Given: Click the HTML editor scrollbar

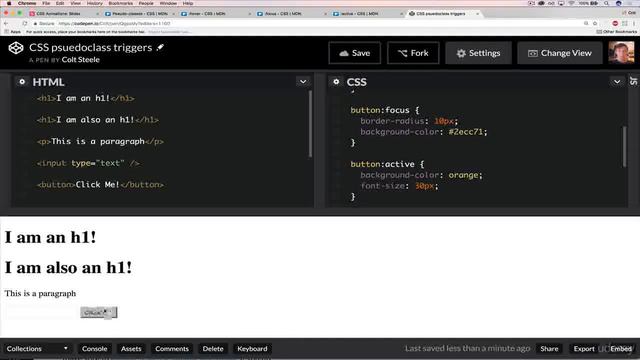Looking at the screenshot, I should (310, 124).
